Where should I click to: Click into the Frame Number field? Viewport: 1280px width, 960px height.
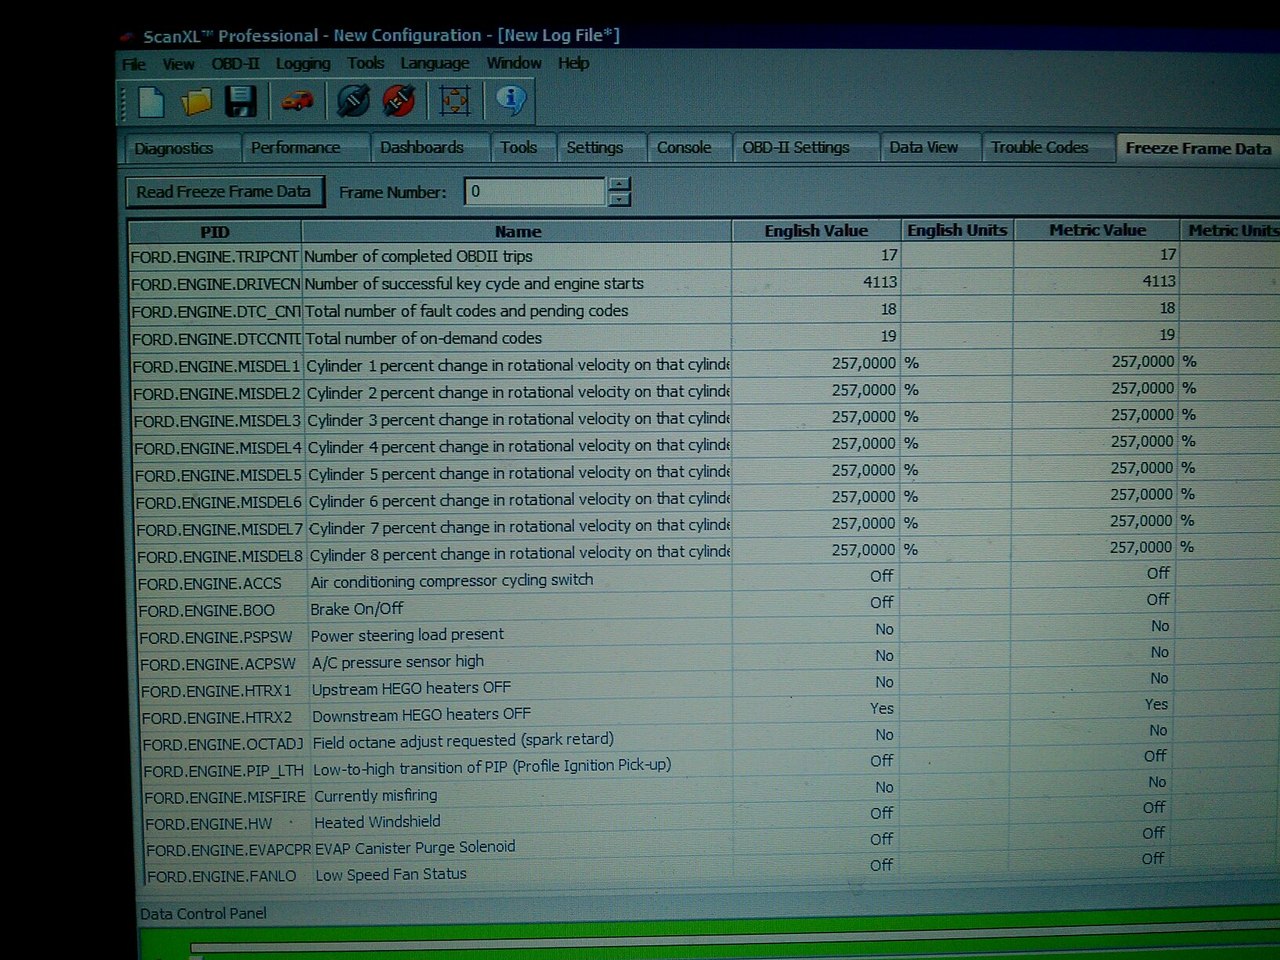pyautogui.click(x=535, y=191)
